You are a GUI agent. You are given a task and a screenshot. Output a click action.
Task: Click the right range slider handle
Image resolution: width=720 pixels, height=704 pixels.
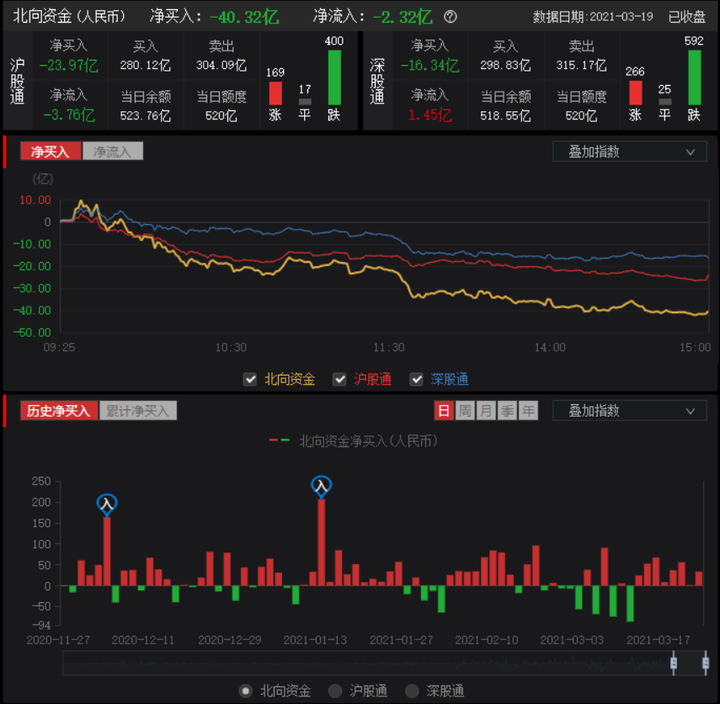(706, 663)
